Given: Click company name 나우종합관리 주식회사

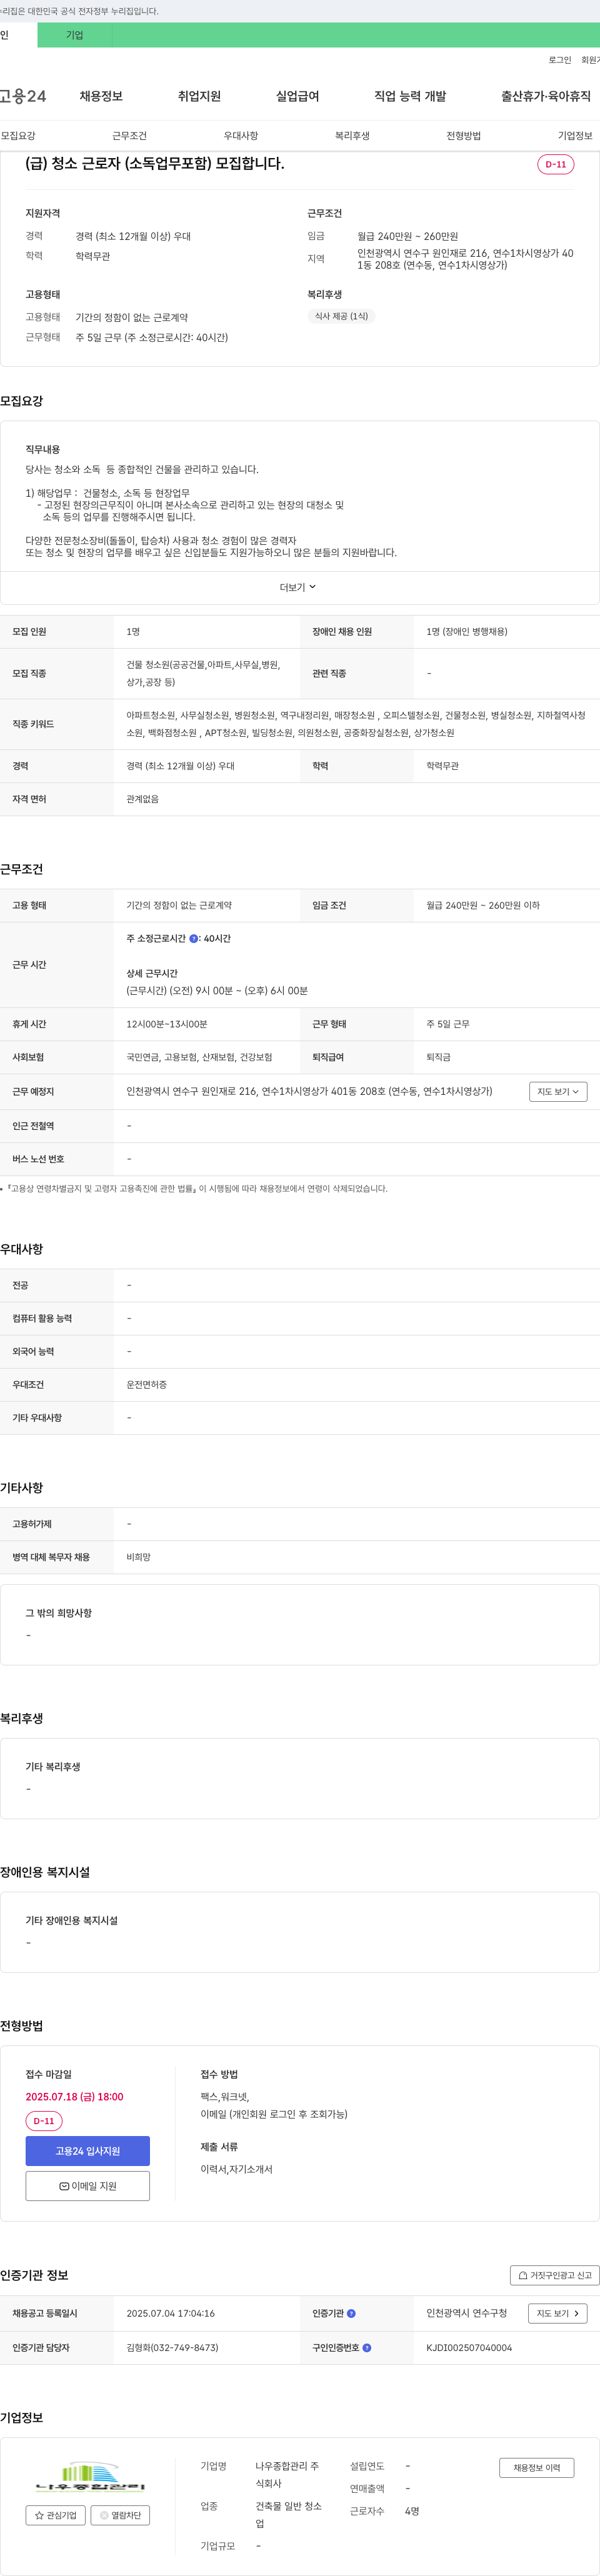Looking at the screenshot, I should point(287,2474).
